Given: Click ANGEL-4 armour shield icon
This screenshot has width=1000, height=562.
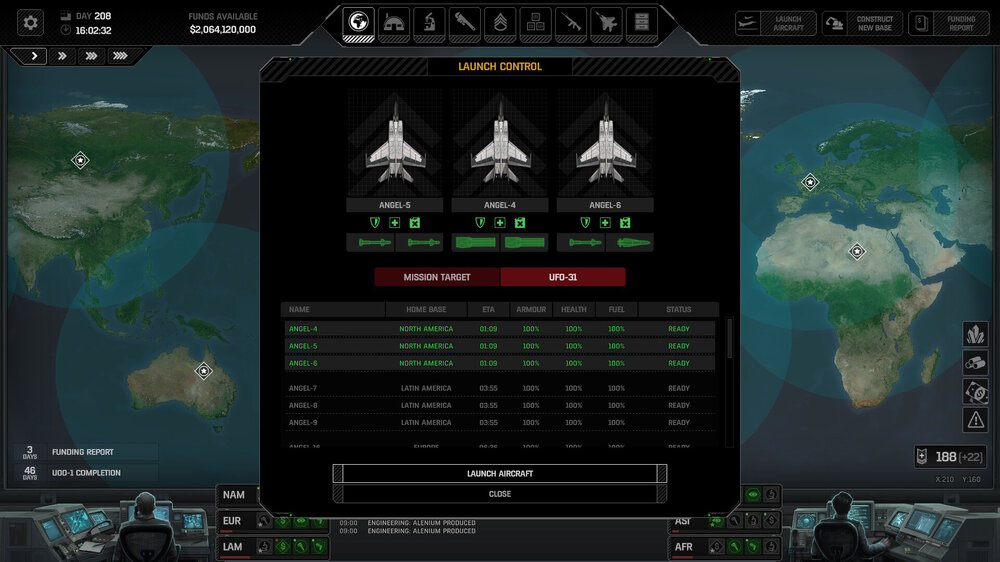Looking at the screenshot, I should pyautogui.click(x=480, y=223).
